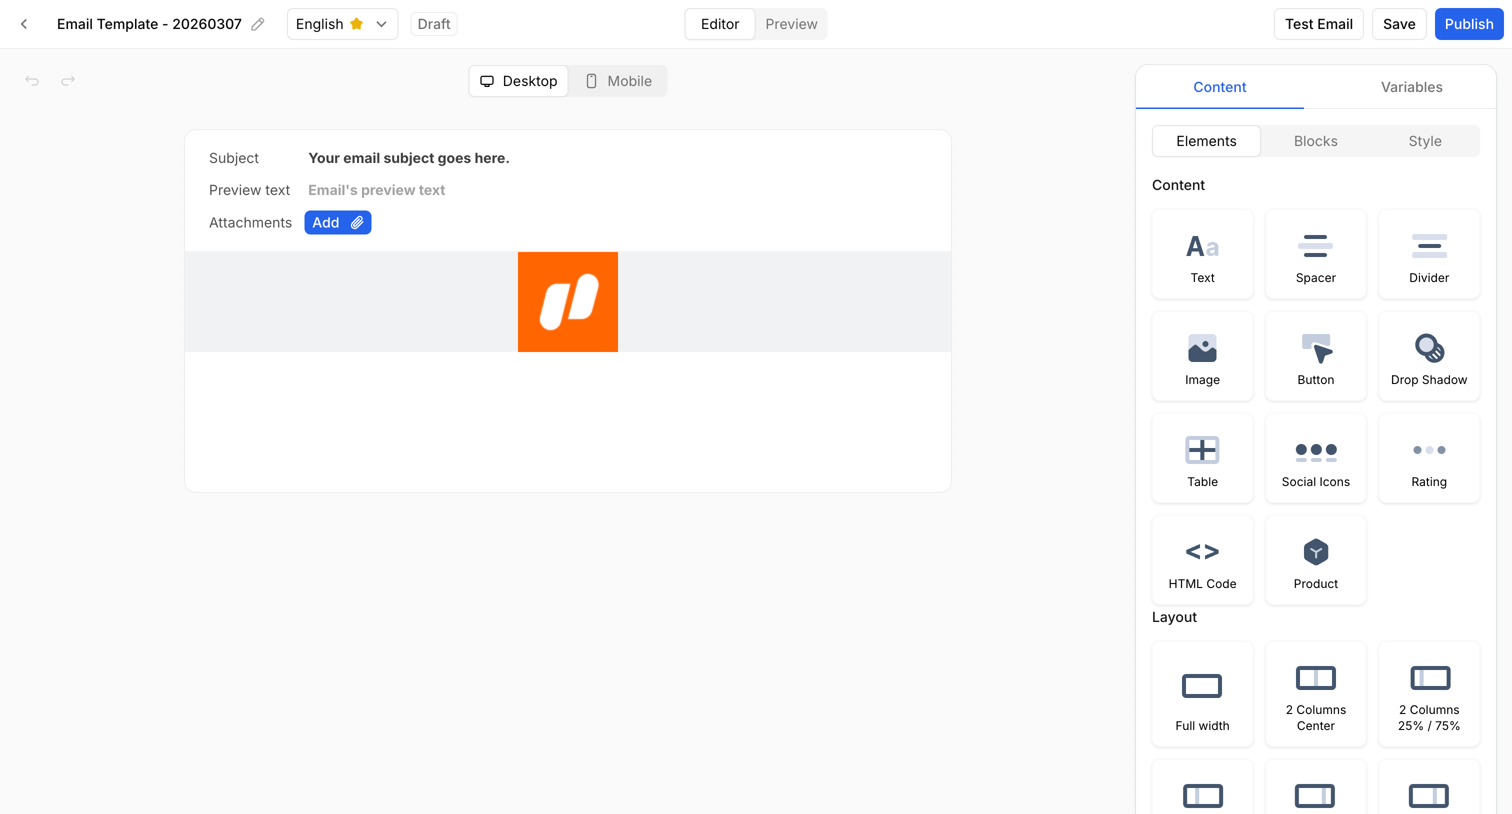Switch to Editor mode
Image resolution: width=1512 pixels, height=814 pixels.
(720, 24)
